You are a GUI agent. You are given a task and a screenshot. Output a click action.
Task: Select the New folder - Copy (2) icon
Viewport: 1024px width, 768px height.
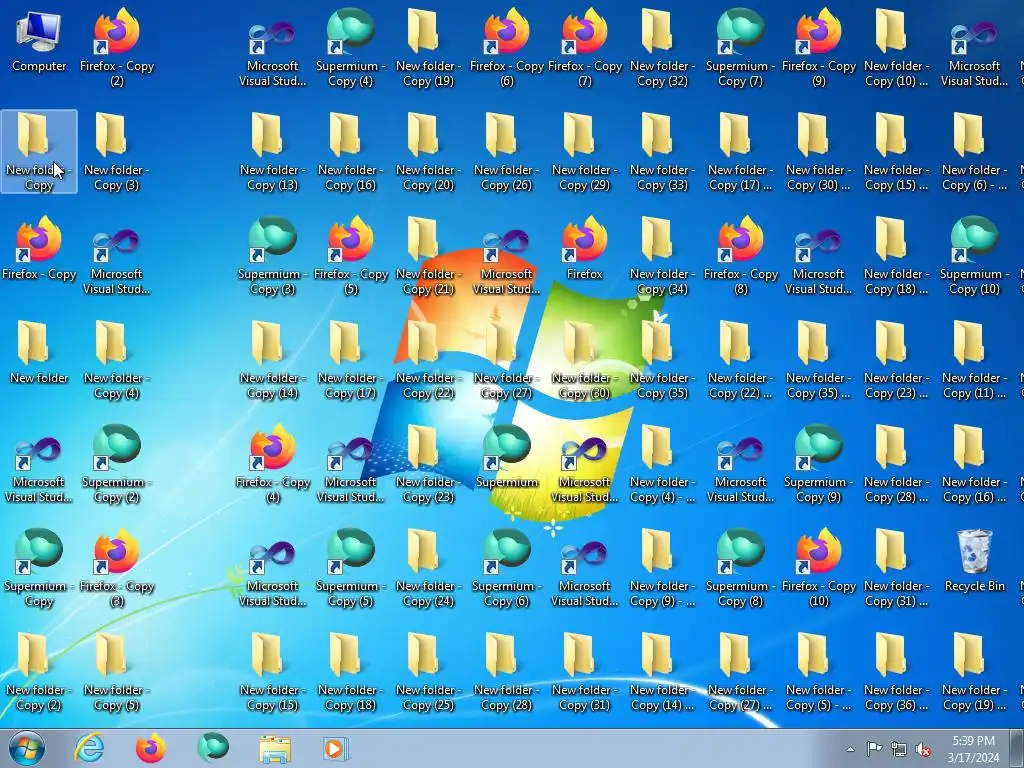[x=39, y=671]
